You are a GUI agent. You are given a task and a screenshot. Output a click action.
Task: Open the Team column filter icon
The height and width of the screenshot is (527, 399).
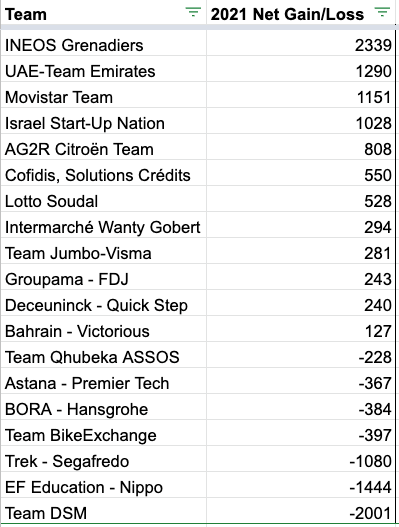[193, 12]
